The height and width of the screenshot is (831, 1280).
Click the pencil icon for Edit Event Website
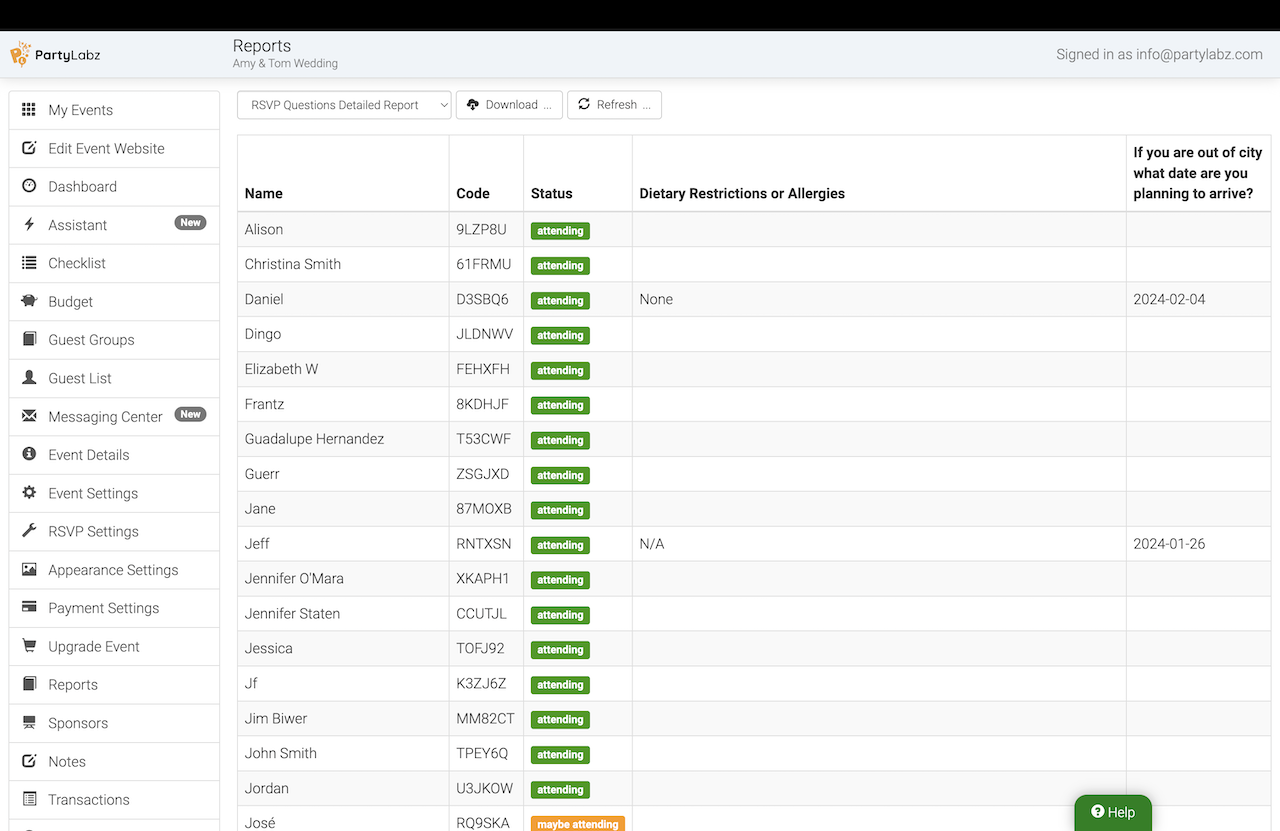[29, 148]
